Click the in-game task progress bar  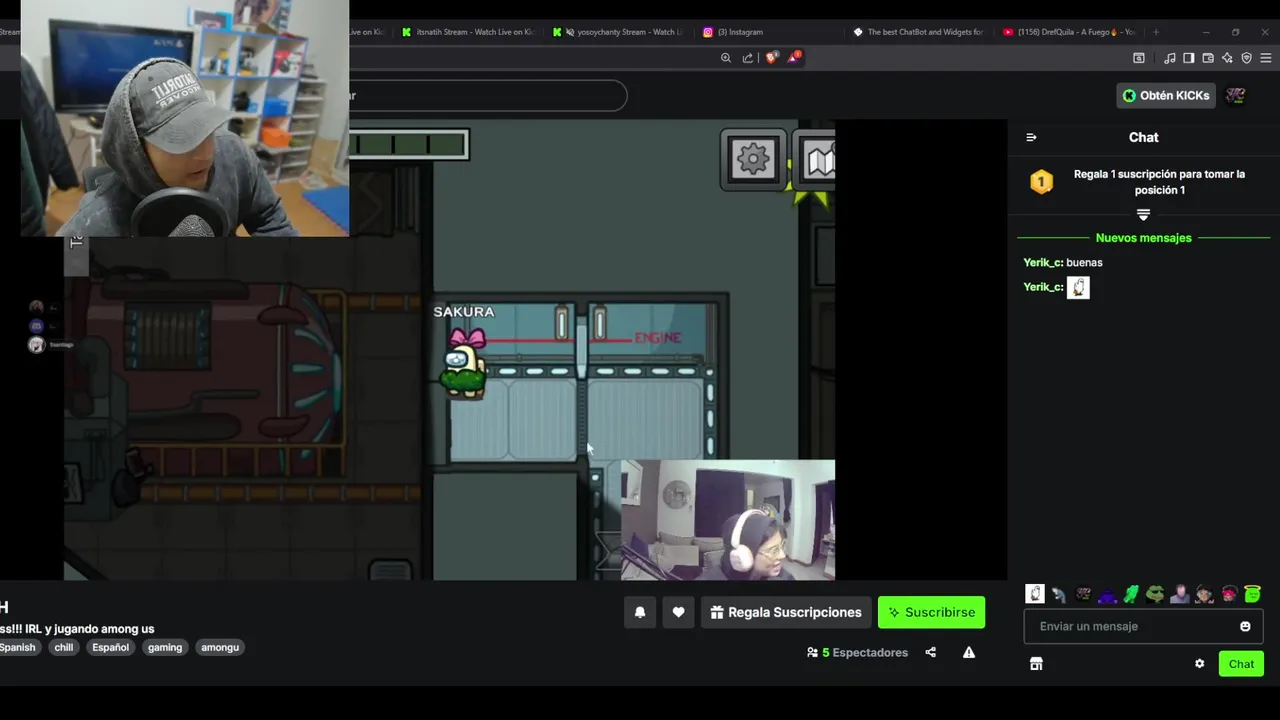(408, 145)
